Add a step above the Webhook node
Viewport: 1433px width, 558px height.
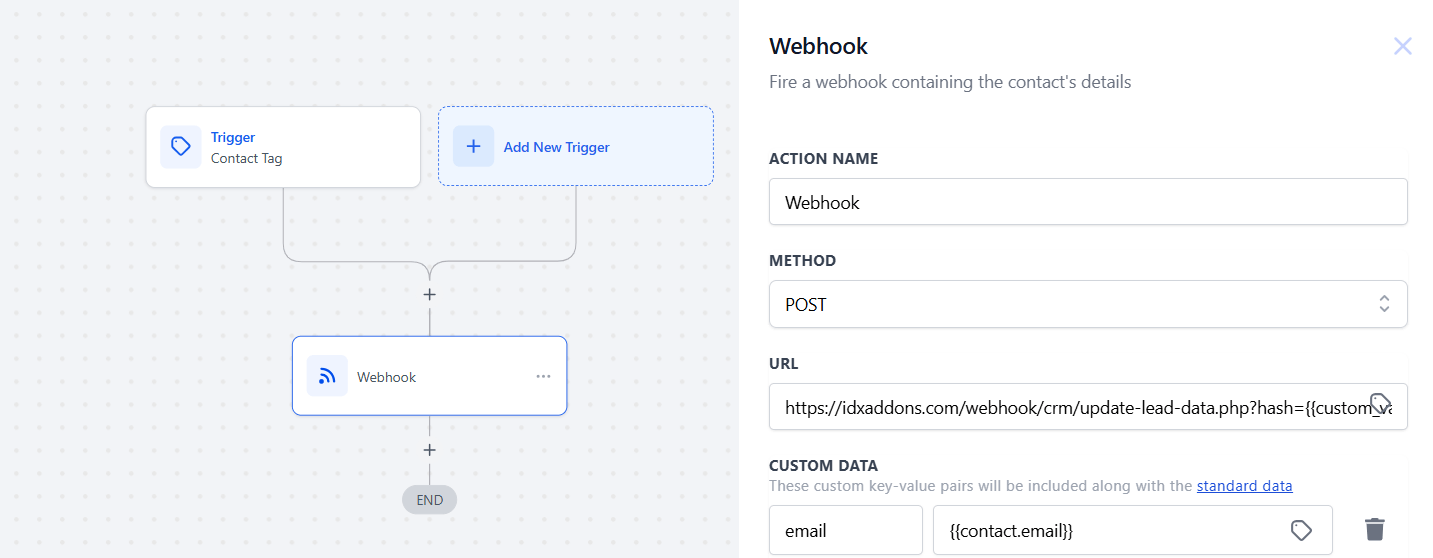point(429,295)
